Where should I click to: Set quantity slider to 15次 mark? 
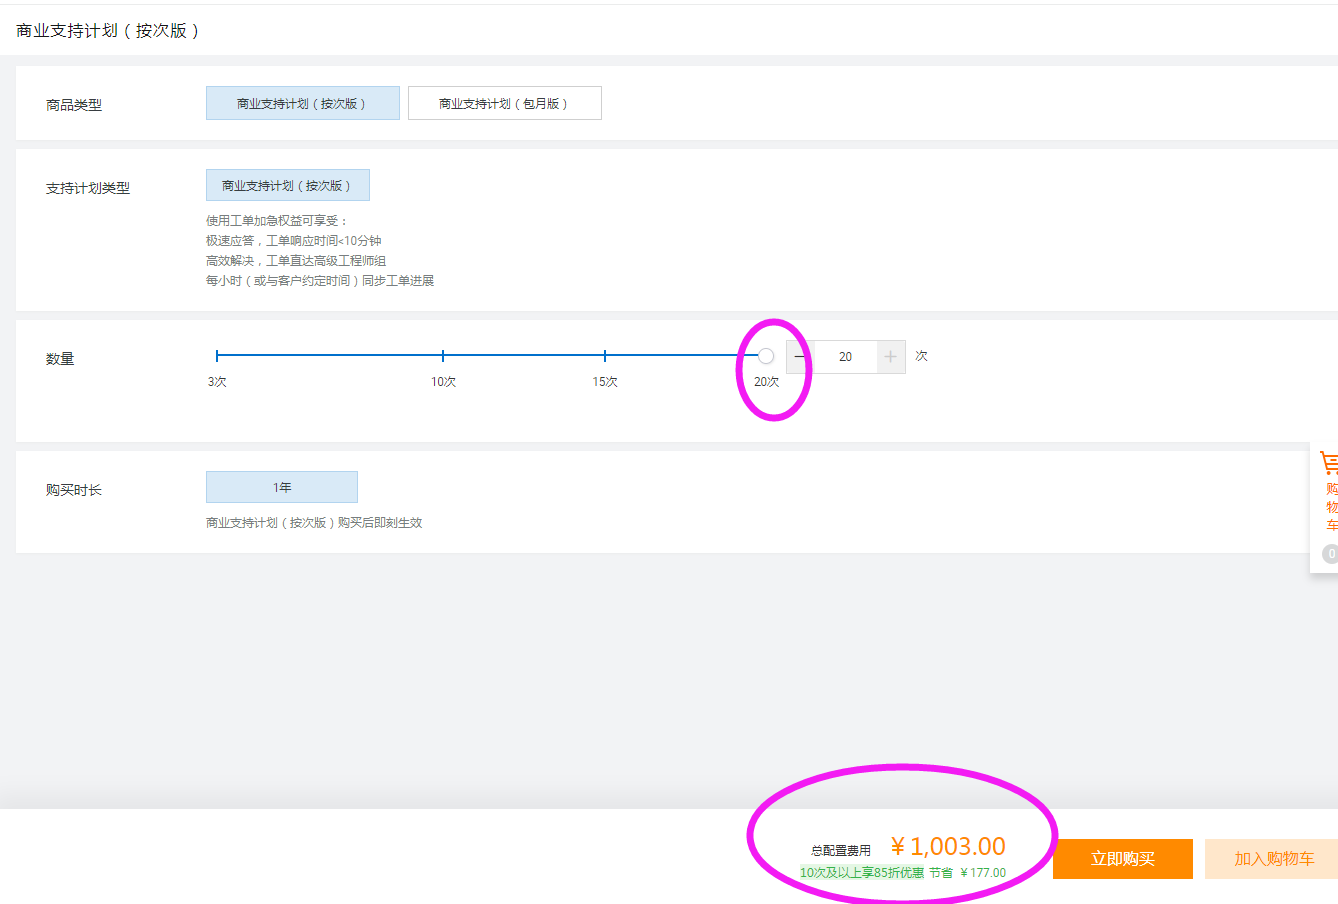tap(605, 356)
